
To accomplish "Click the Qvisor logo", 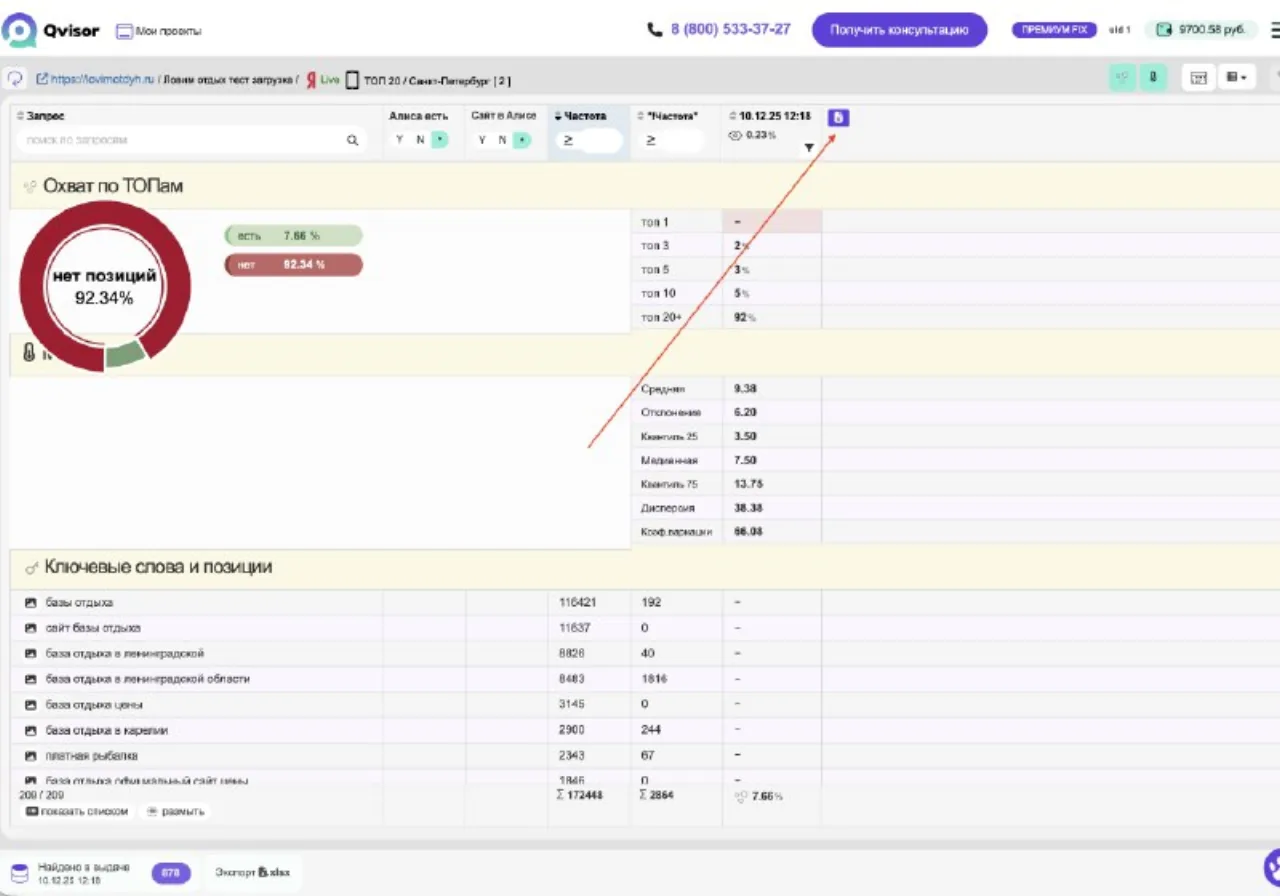I will (51, 30).
